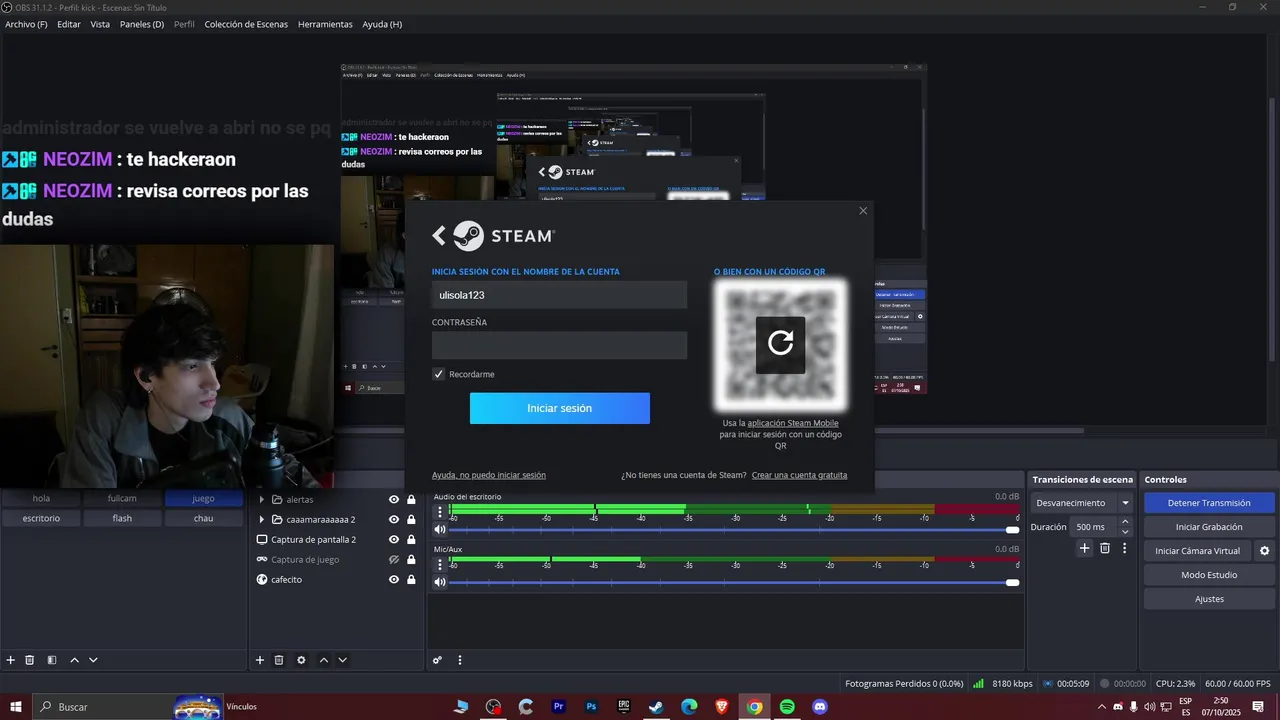1280x720 pixels.
Task: Decrease the transition duration with the down stepper
Action: (x=1125, y=532)
